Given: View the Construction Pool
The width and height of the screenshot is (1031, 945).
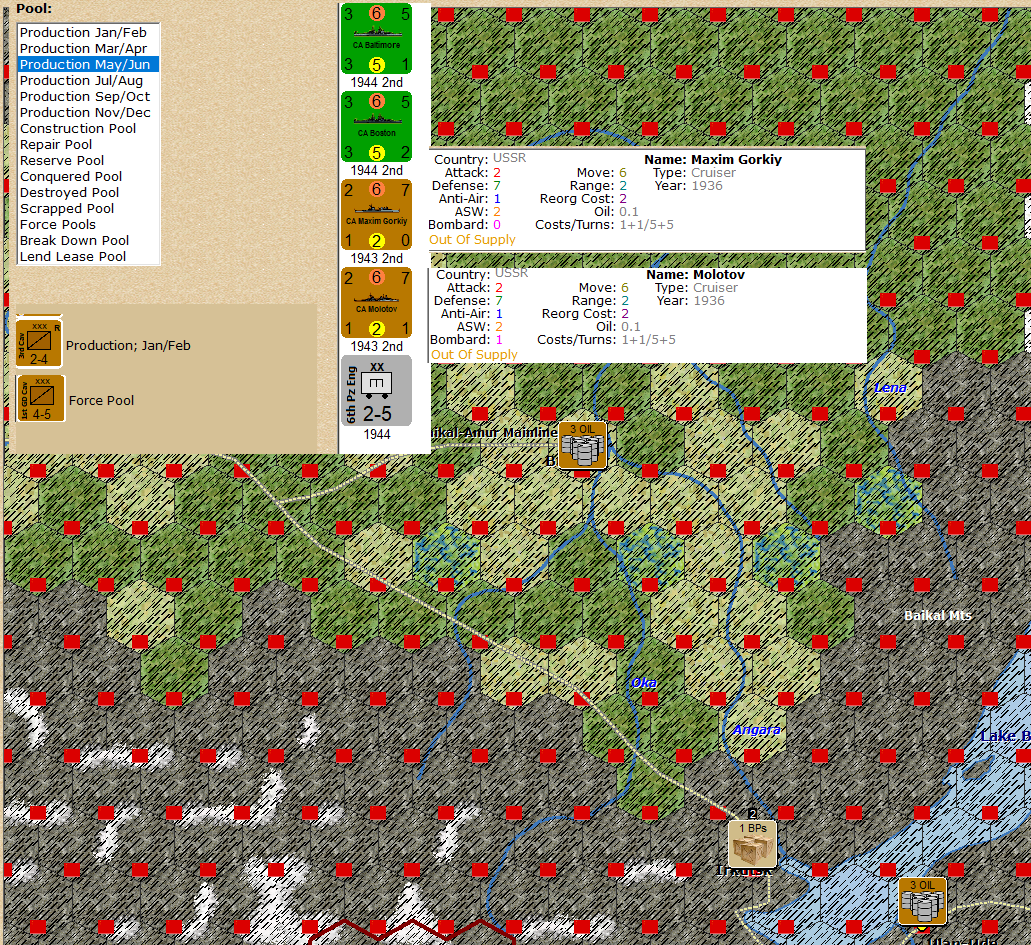Looking at the screenshot, I should tap(88, 128).
